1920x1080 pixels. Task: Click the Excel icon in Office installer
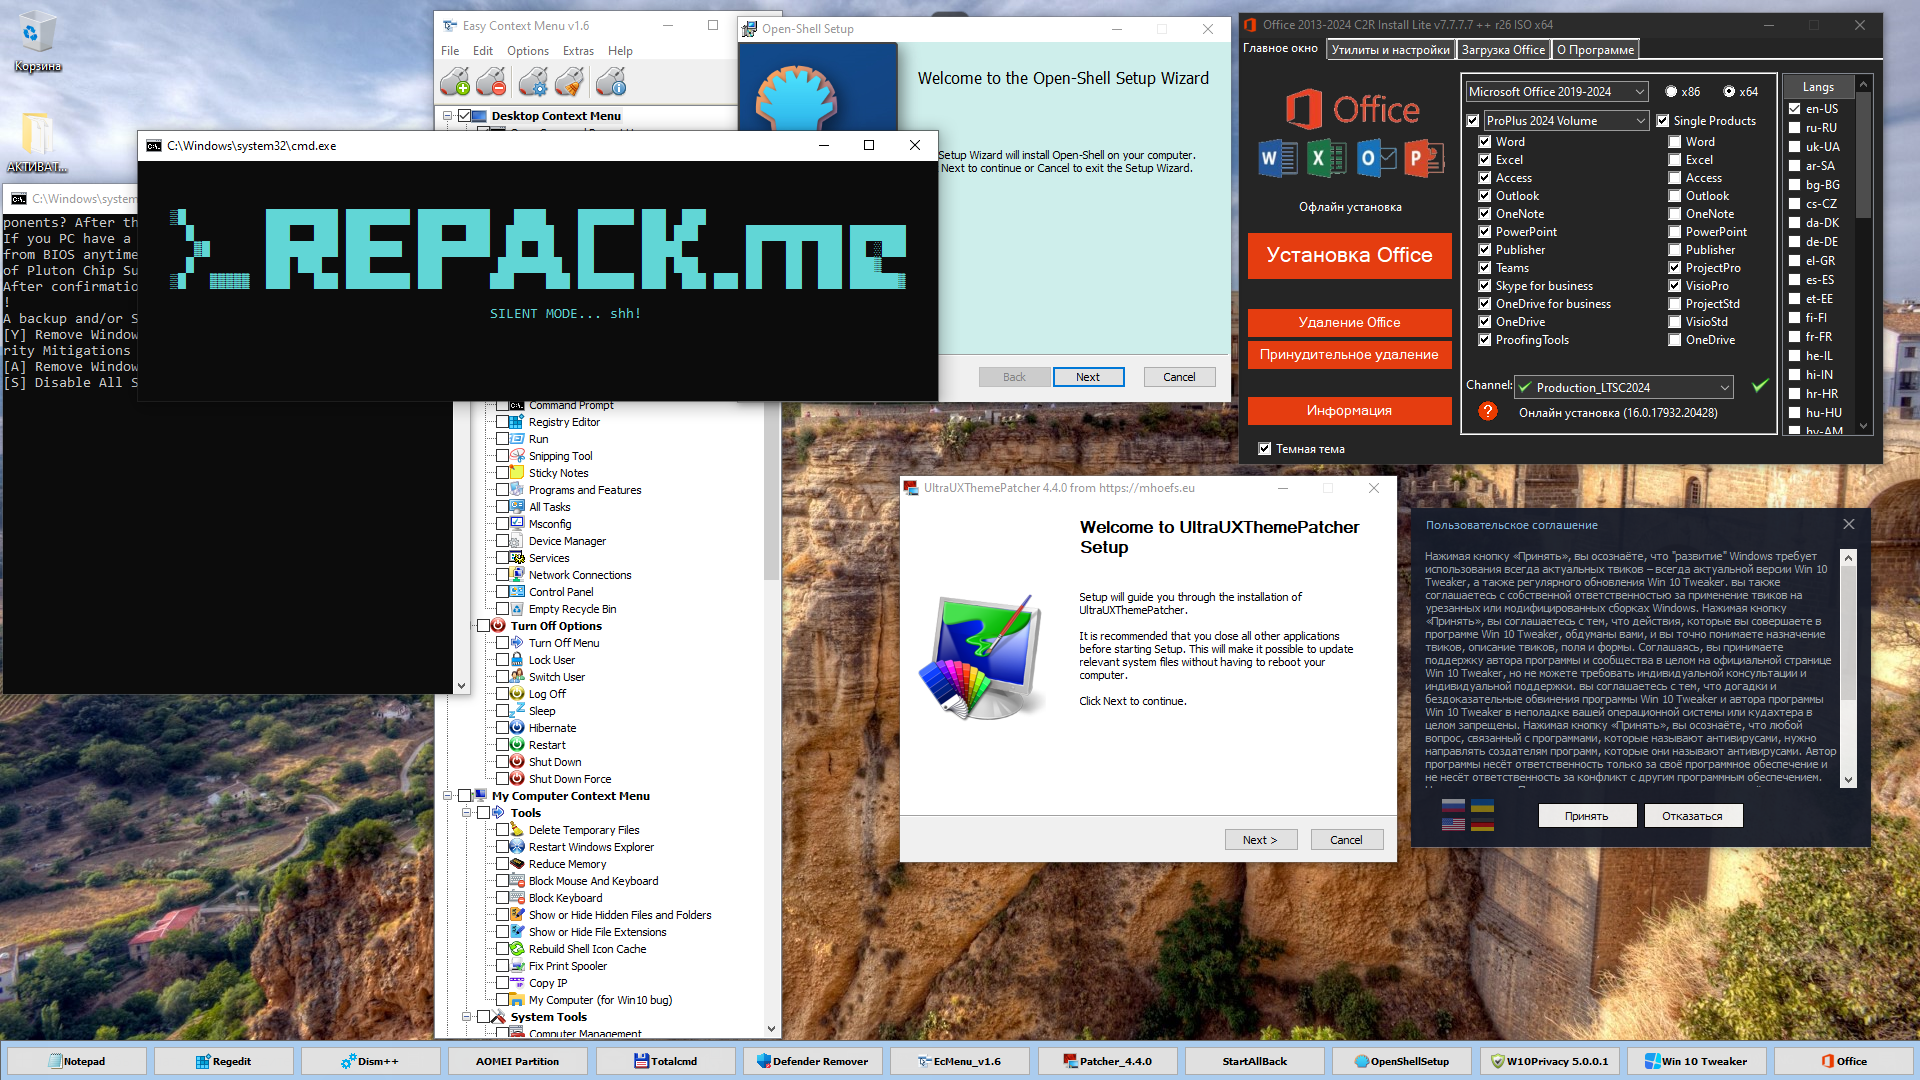pyautogui.click(x=1326, y=158)
